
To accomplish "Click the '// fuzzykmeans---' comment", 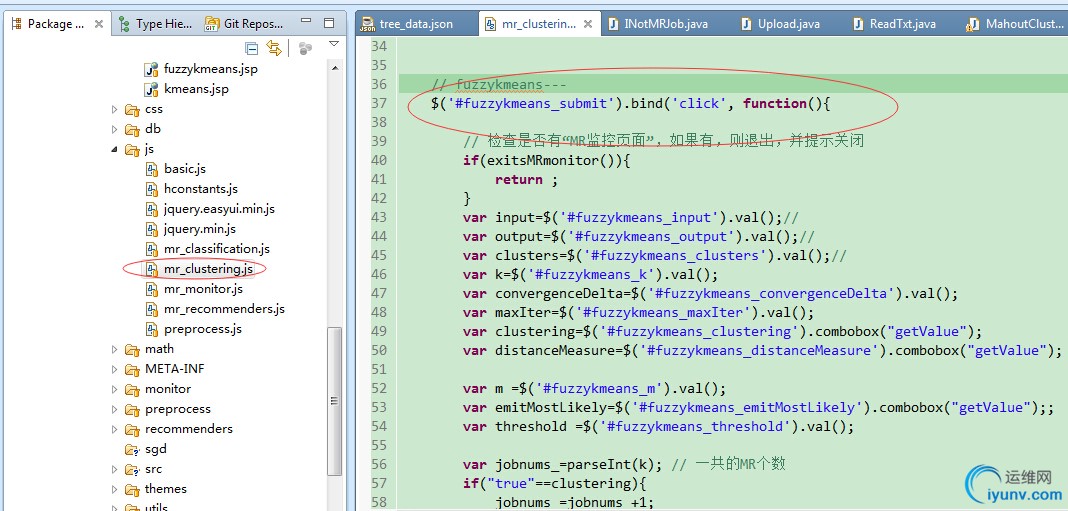I will pos(499,84).
